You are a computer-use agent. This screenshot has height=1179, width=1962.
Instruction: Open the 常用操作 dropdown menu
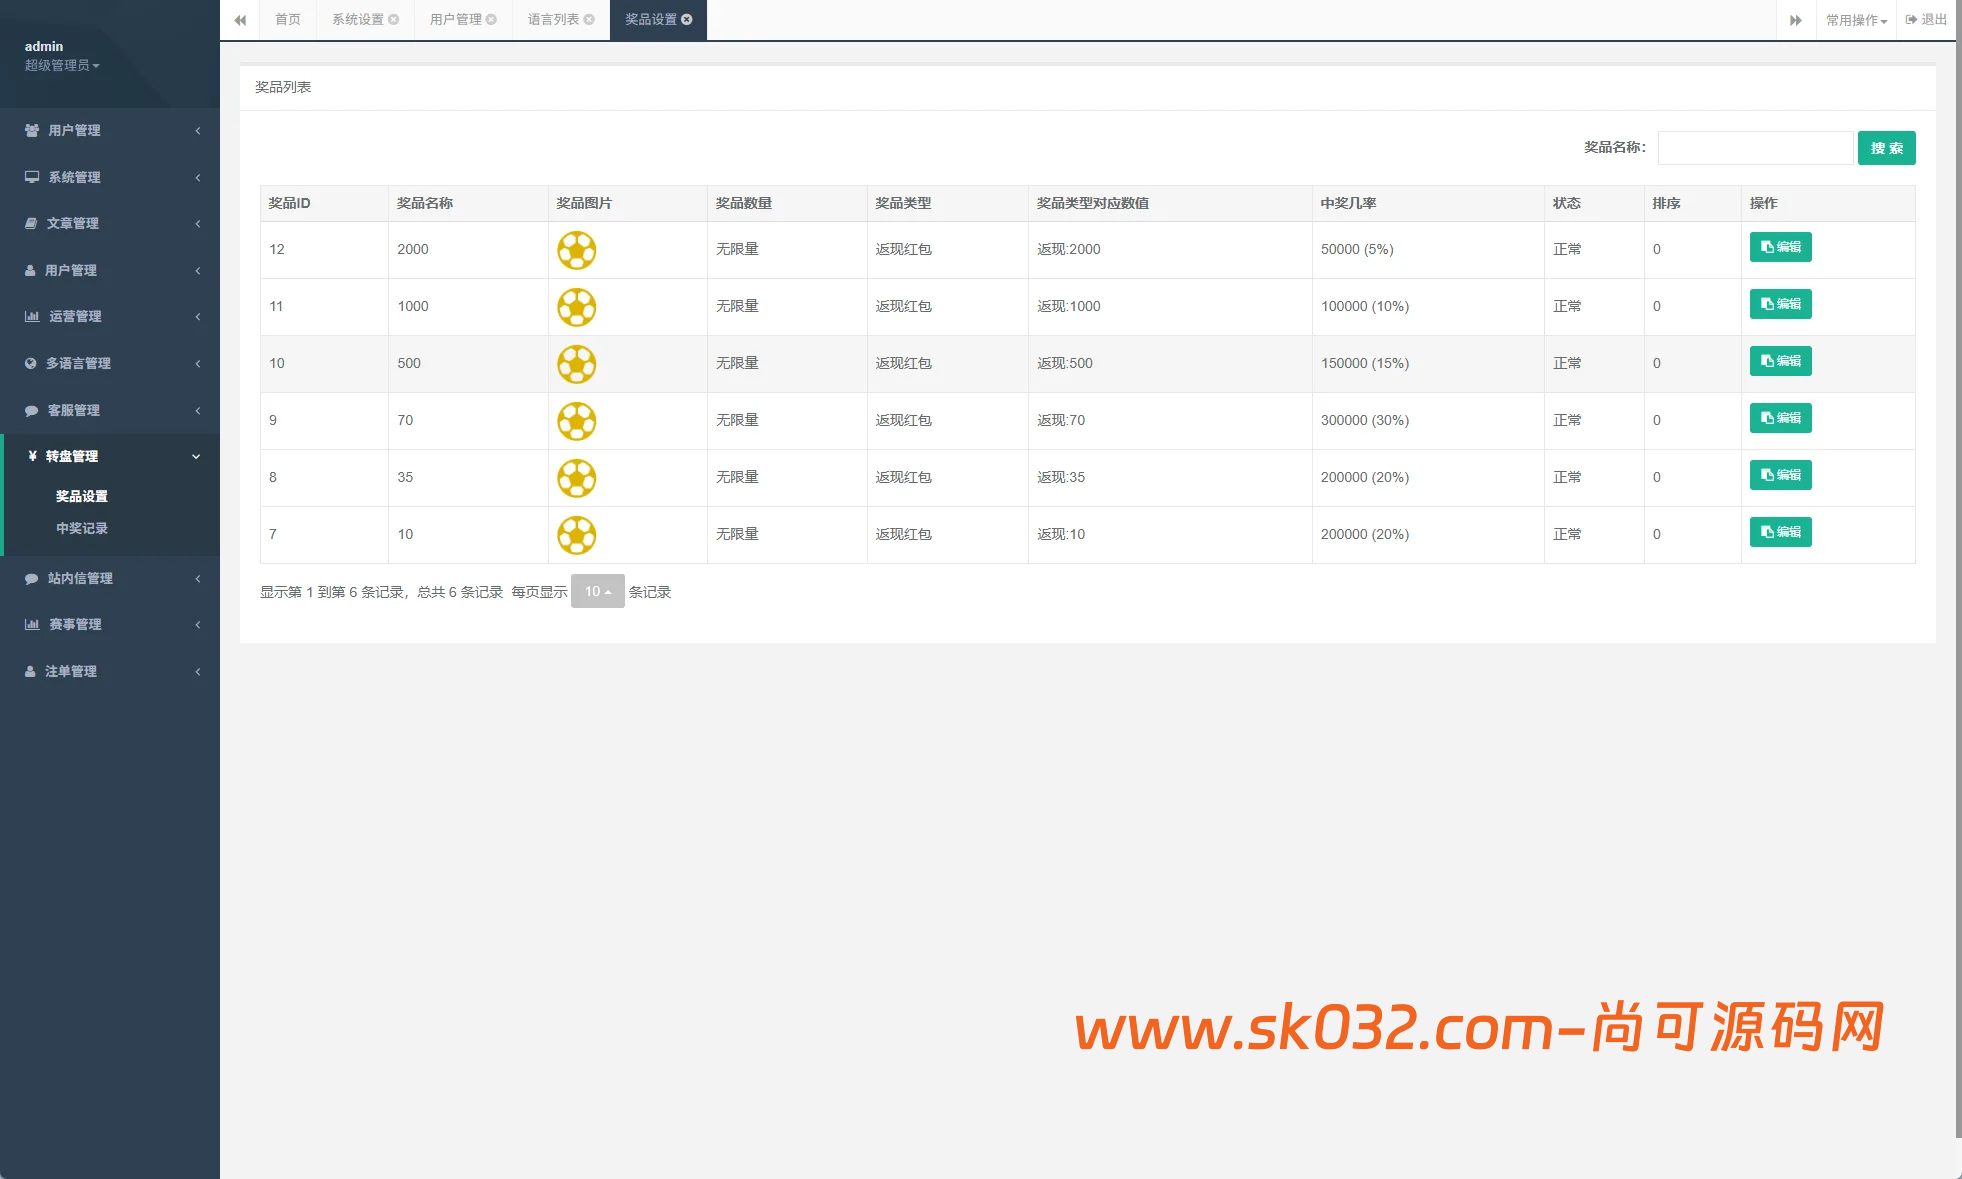tap(1855, 20)
